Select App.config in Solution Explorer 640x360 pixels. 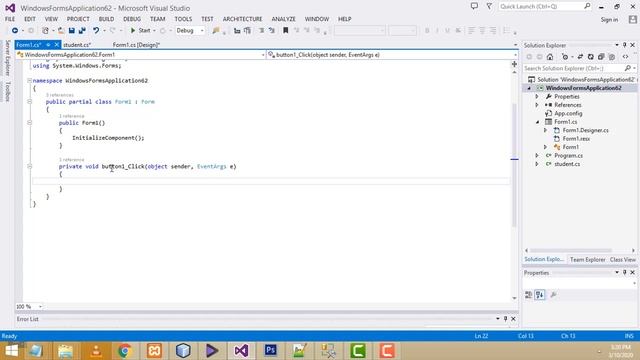568,113
